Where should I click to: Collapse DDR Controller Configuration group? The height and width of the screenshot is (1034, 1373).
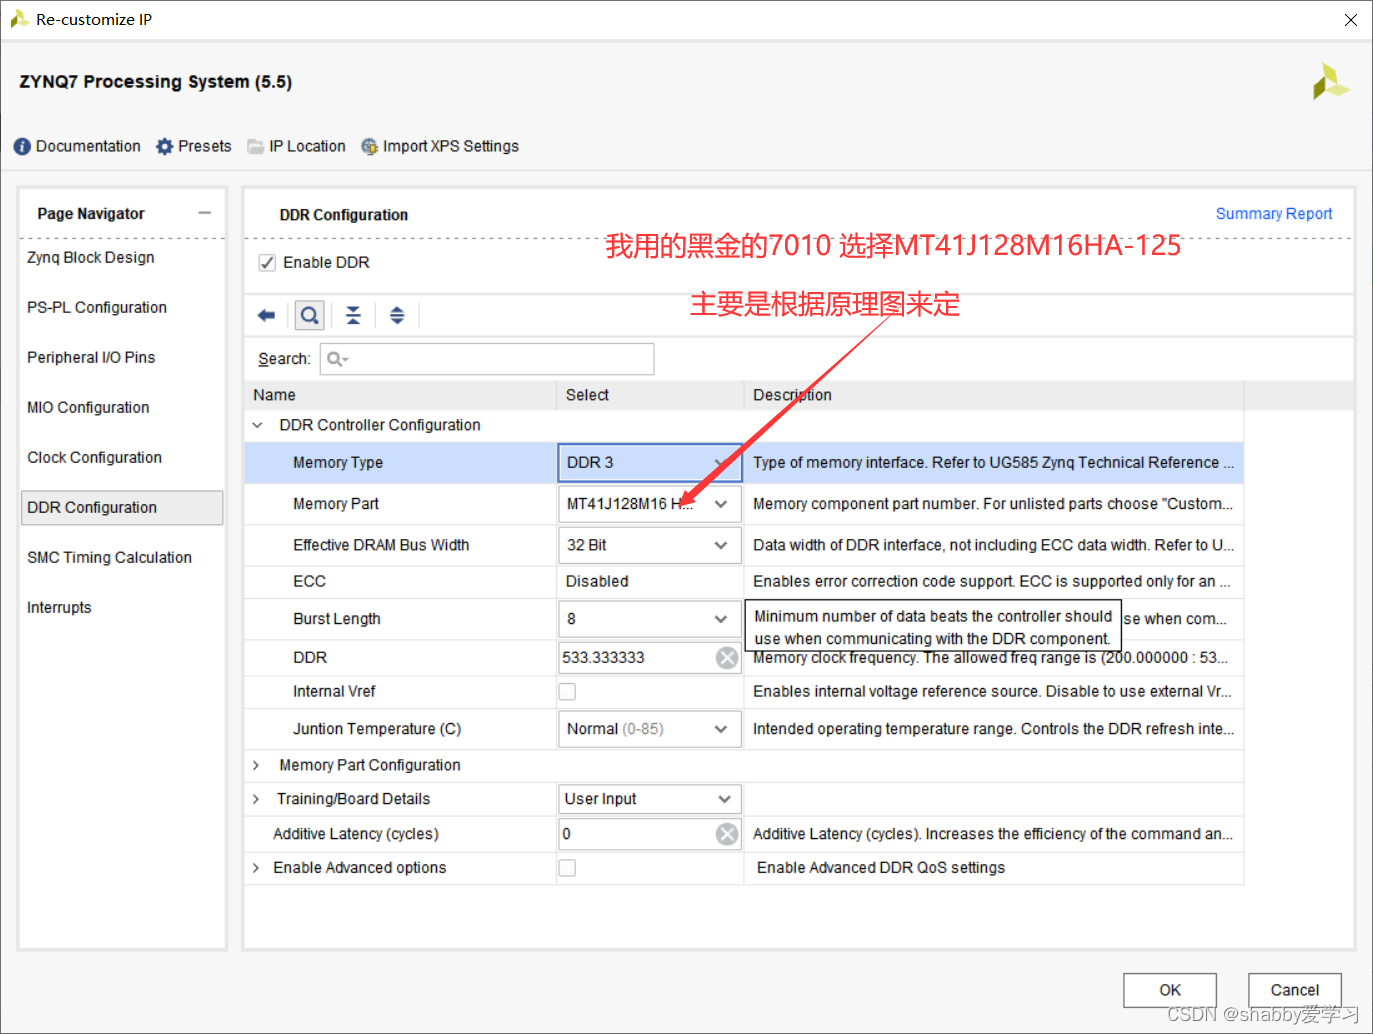pyautogui.click(x=257, y=425)
